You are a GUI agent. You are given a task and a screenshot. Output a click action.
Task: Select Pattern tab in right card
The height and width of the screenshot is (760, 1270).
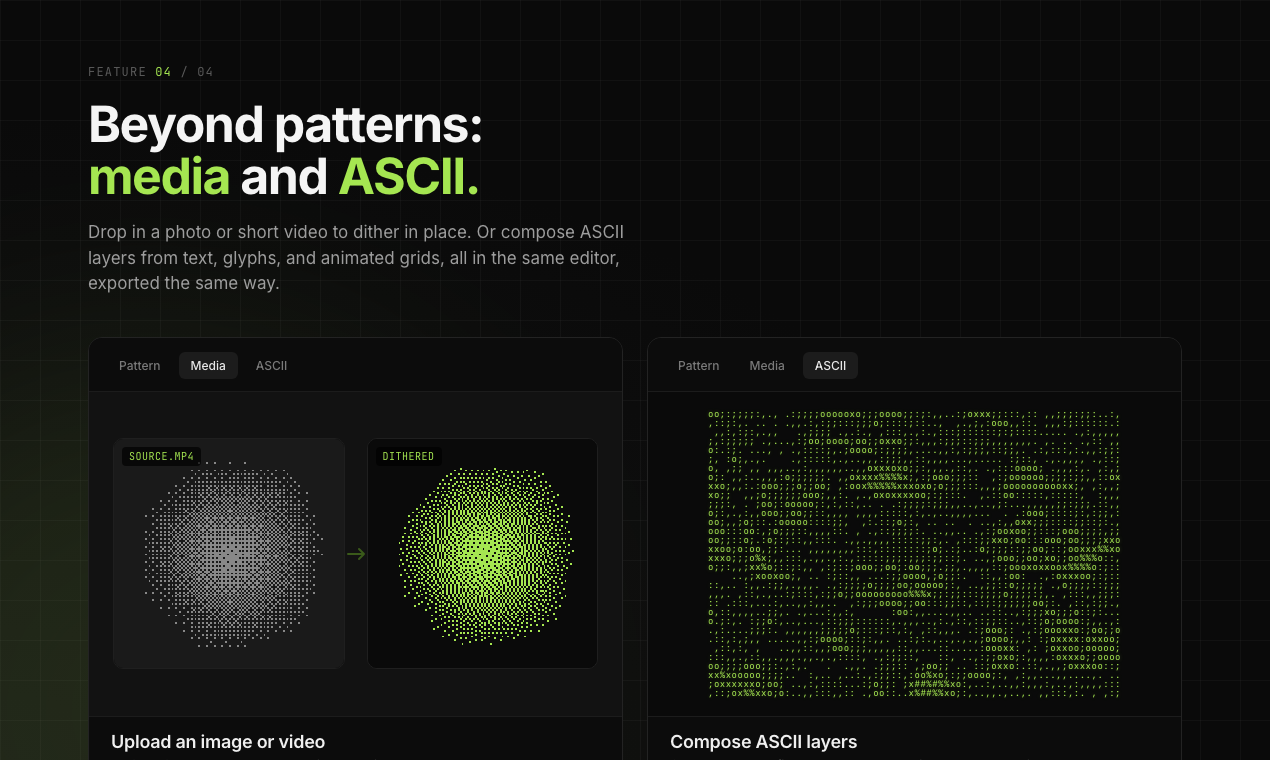point(698,366)
